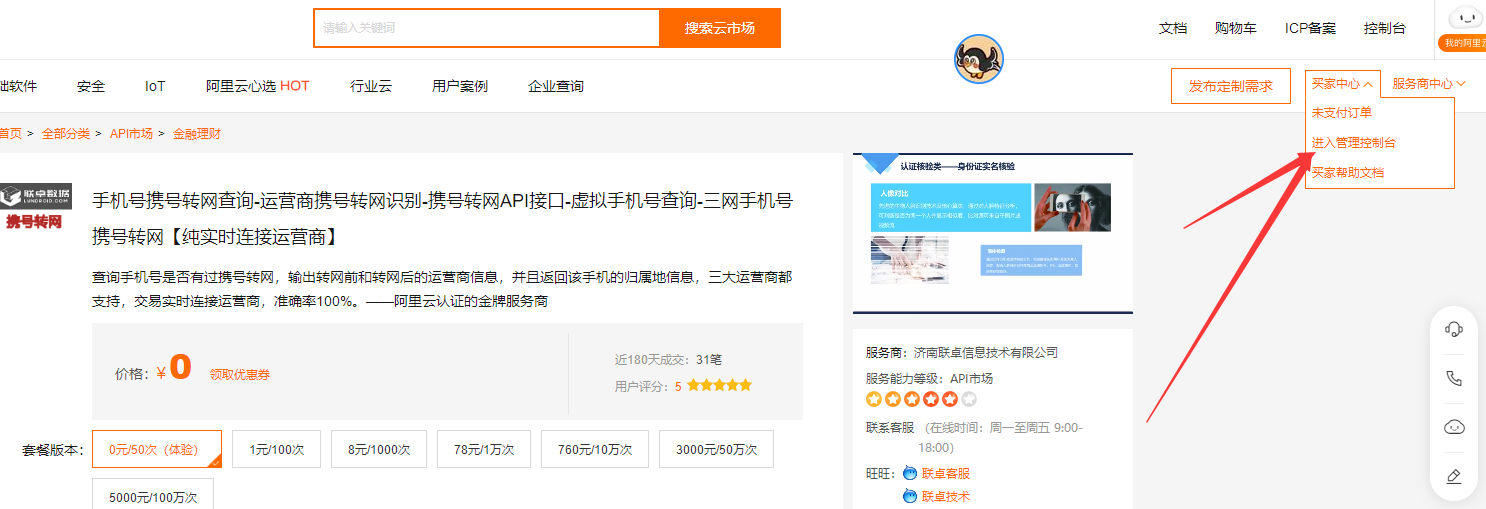The width and height of the screenshot is (1486, 509).
Task: Choose 进入管理控制台 in buyer menu
Action: click(x=1354, y=142)
